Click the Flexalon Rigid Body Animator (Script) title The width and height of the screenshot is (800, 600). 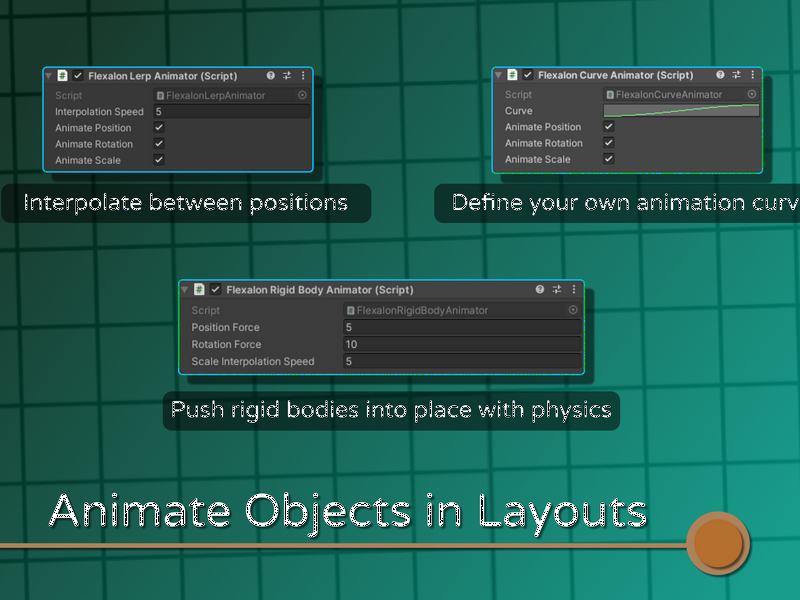[319, 289]
